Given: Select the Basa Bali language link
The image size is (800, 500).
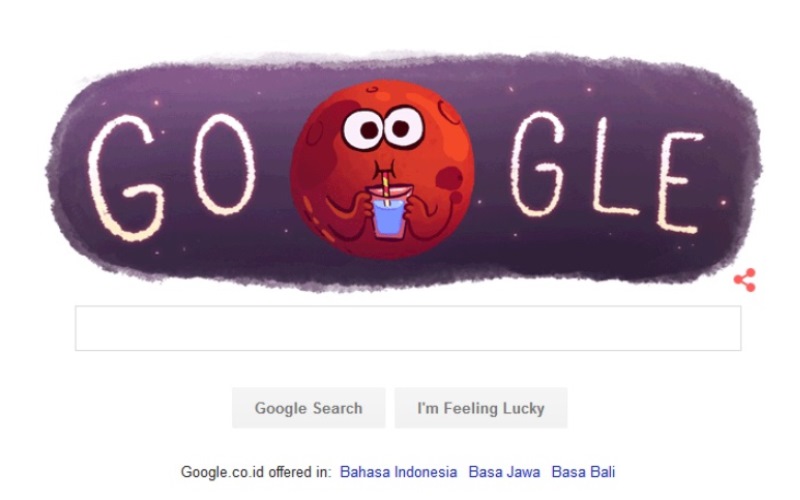Looking at the screenshot, I should click(x=583, y=472).
